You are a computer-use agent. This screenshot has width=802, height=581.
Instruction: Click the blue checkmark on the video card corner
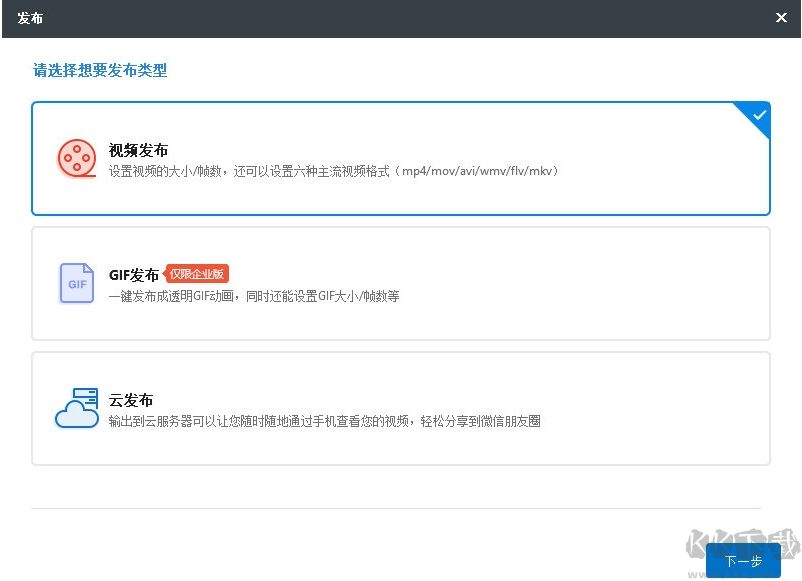759,115
